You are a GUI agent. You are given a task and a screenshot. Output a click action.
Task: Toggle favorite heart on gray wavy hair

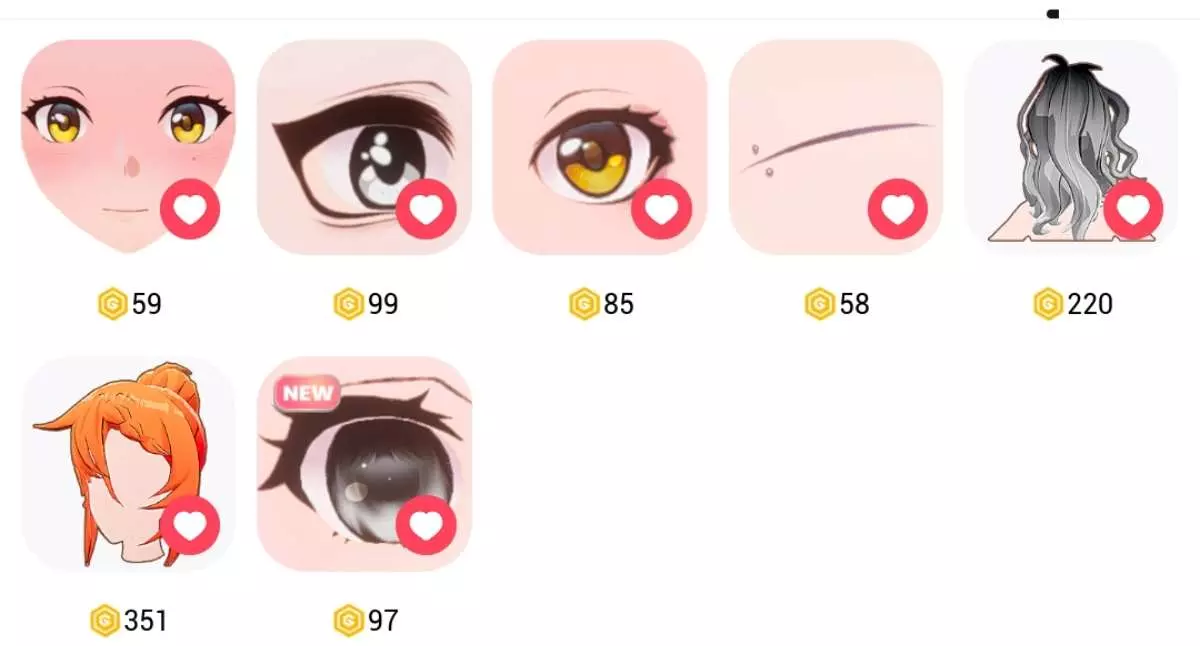(1134, 209)
